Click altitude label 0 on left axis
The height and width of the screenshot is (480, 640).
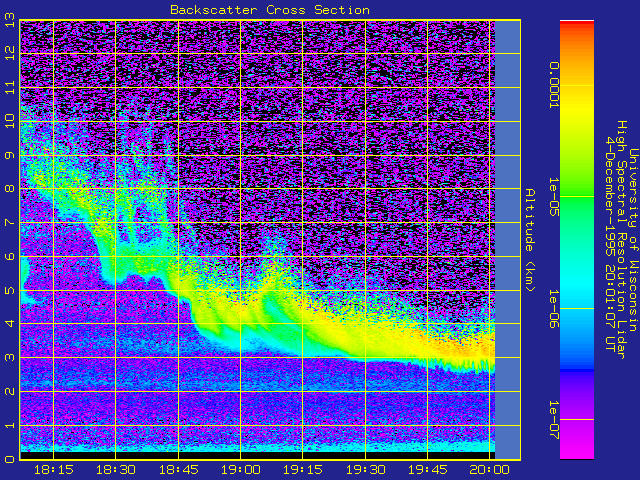9,459
